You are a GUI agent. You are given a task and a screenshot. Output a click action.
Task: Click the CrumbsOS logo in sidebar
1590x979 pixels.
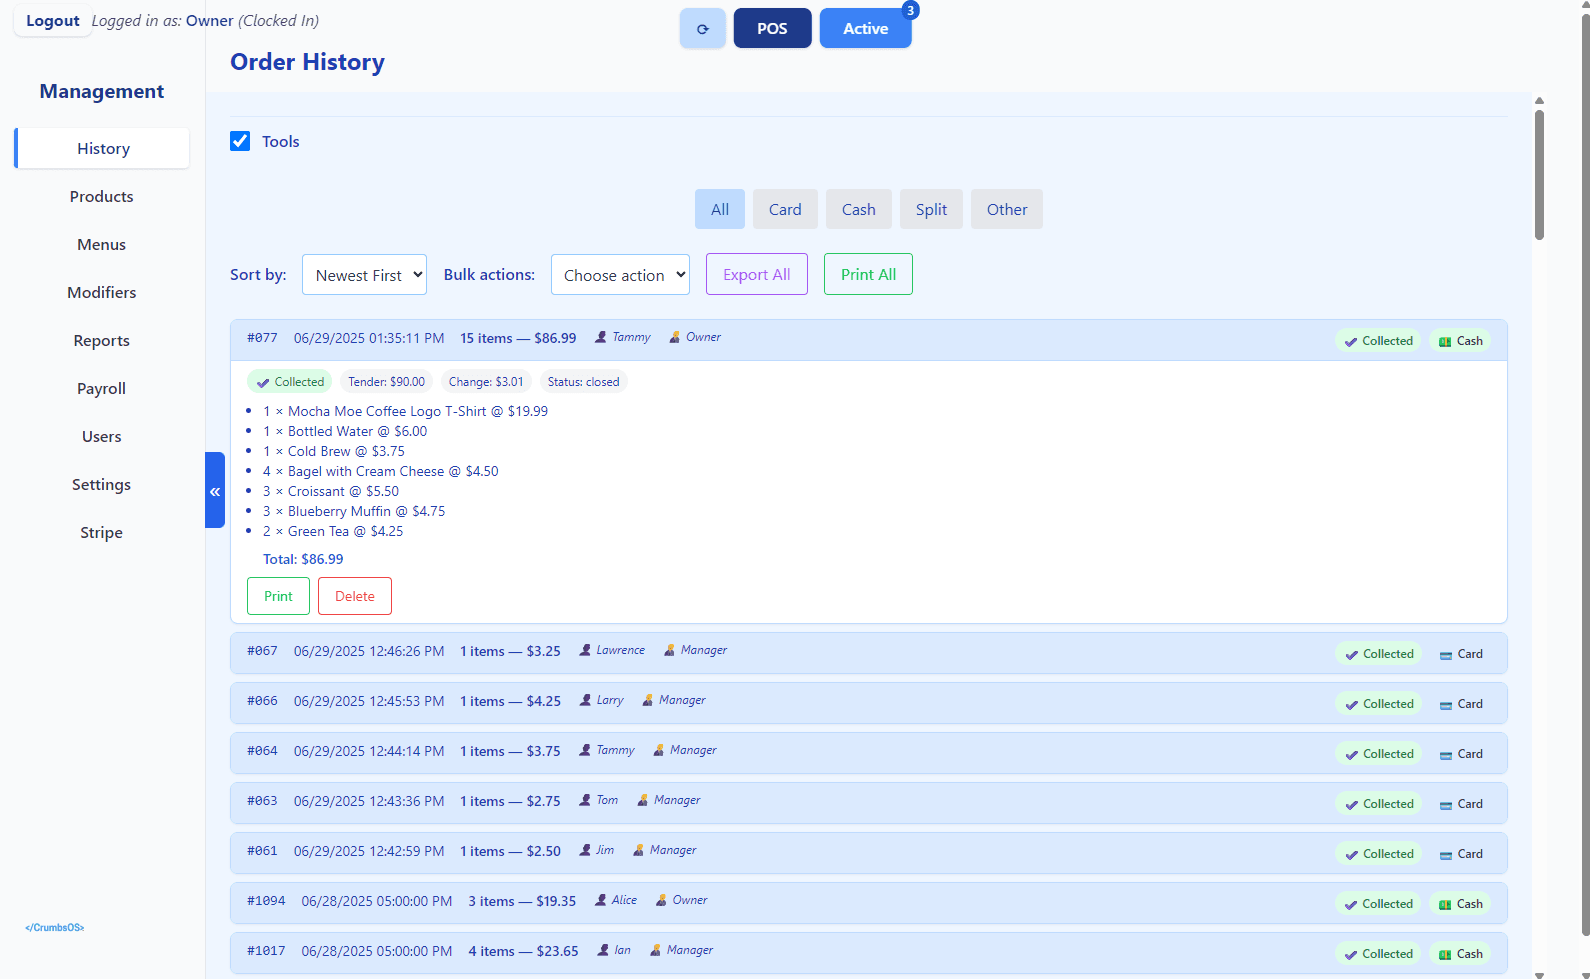pyautogui.click(x=55, y=928)
